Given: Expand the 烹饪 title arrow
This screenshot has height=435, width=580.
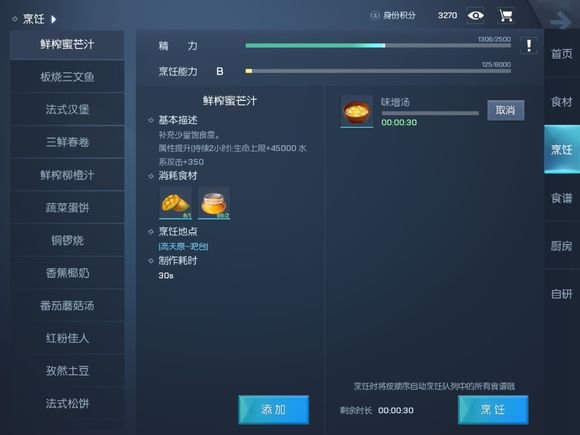Looking at the screenshot, I should 54,19.
